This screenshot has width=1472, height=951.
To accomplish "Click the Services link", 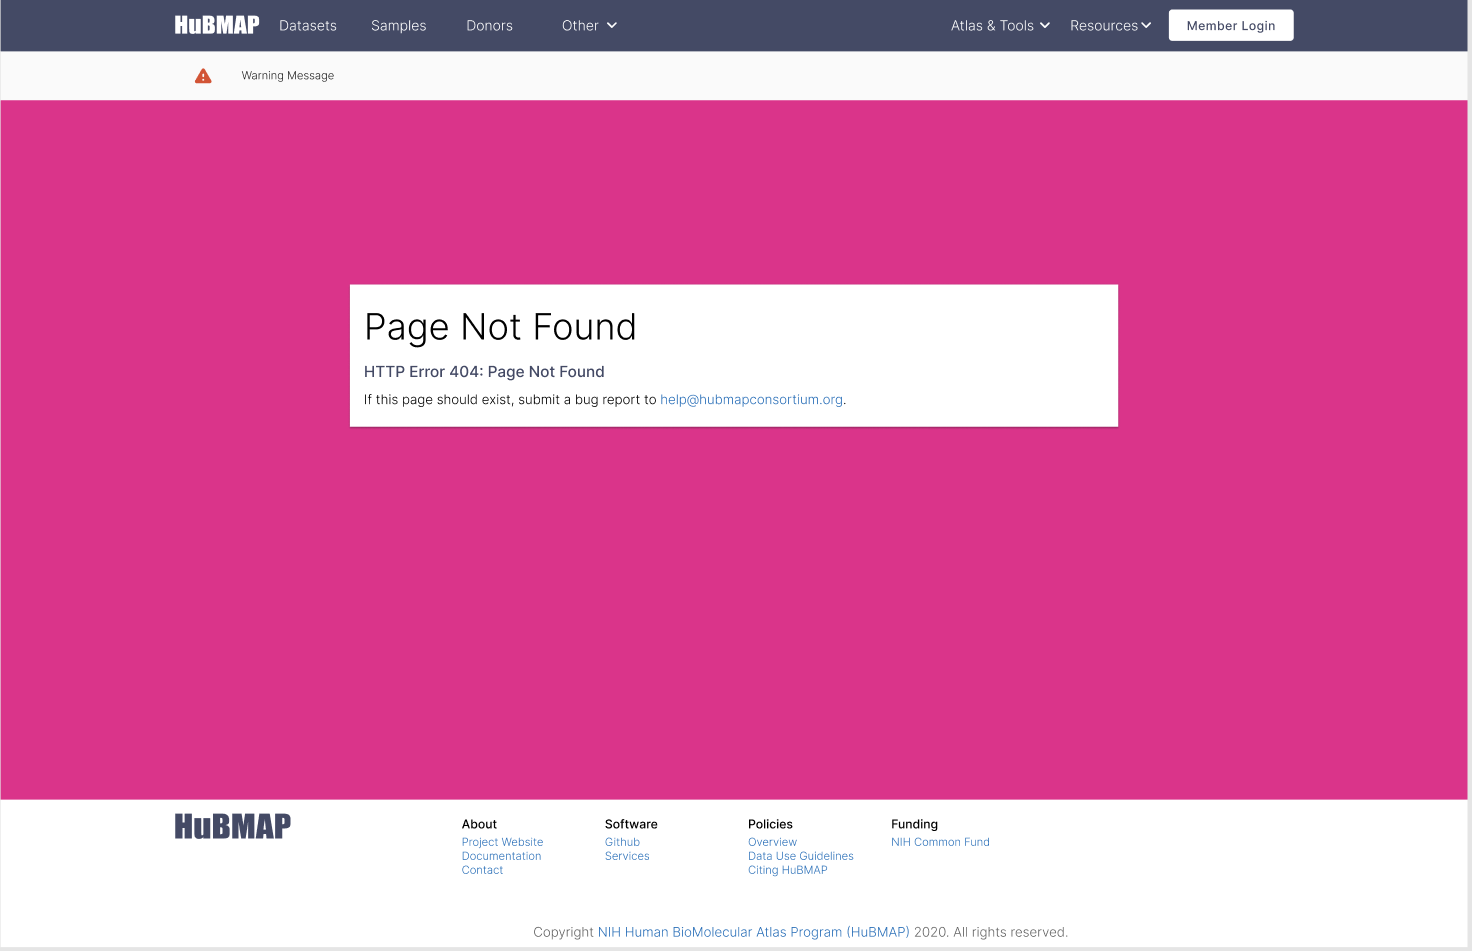I will tap(627, 856).
